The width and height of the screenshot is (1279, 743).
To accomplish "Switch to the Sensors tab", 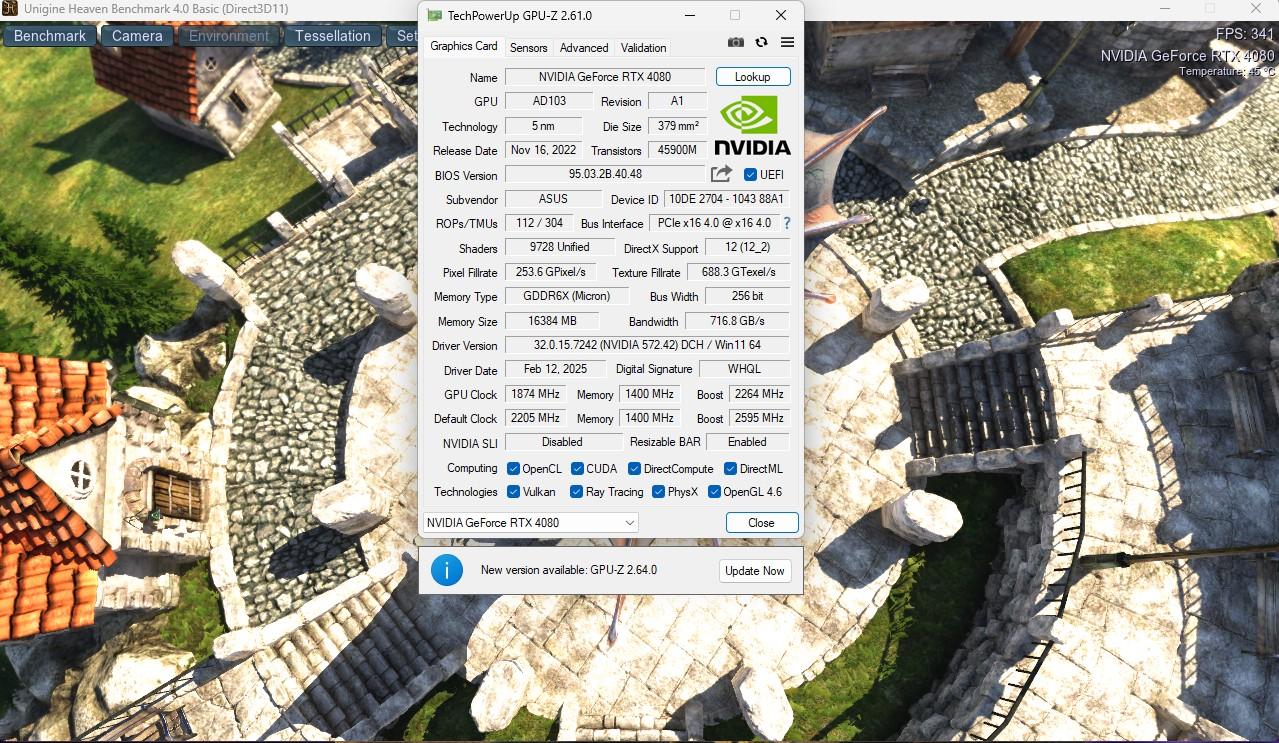I will pyautogui.click(x=528, y=47).
